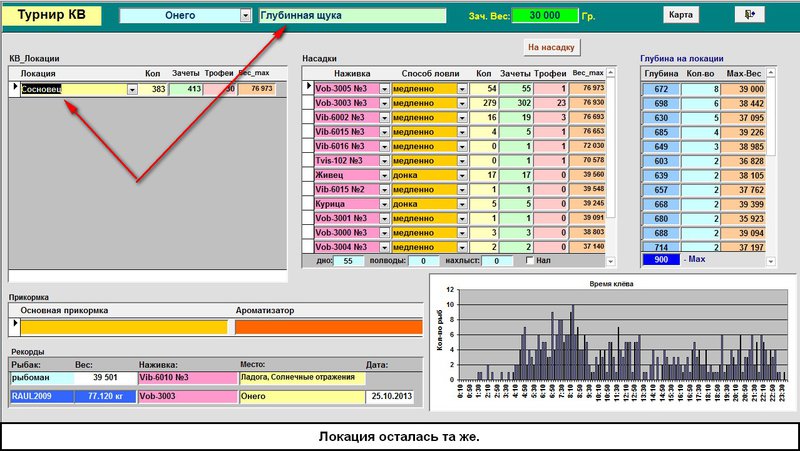Click the Vob-3004 №3 bait cell
Screen dimensions: 800x451
(347, 247)
